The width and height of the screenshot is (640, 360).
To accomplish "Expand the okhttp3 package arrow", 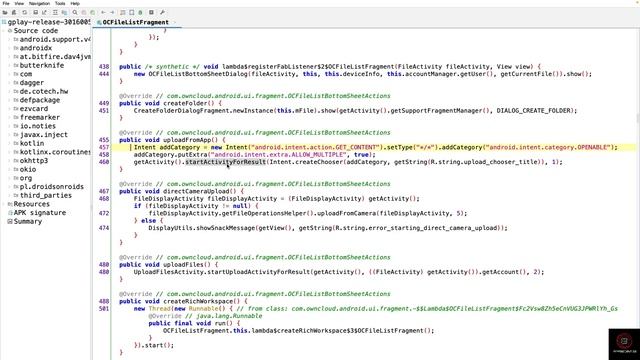I will pos(9,161).
